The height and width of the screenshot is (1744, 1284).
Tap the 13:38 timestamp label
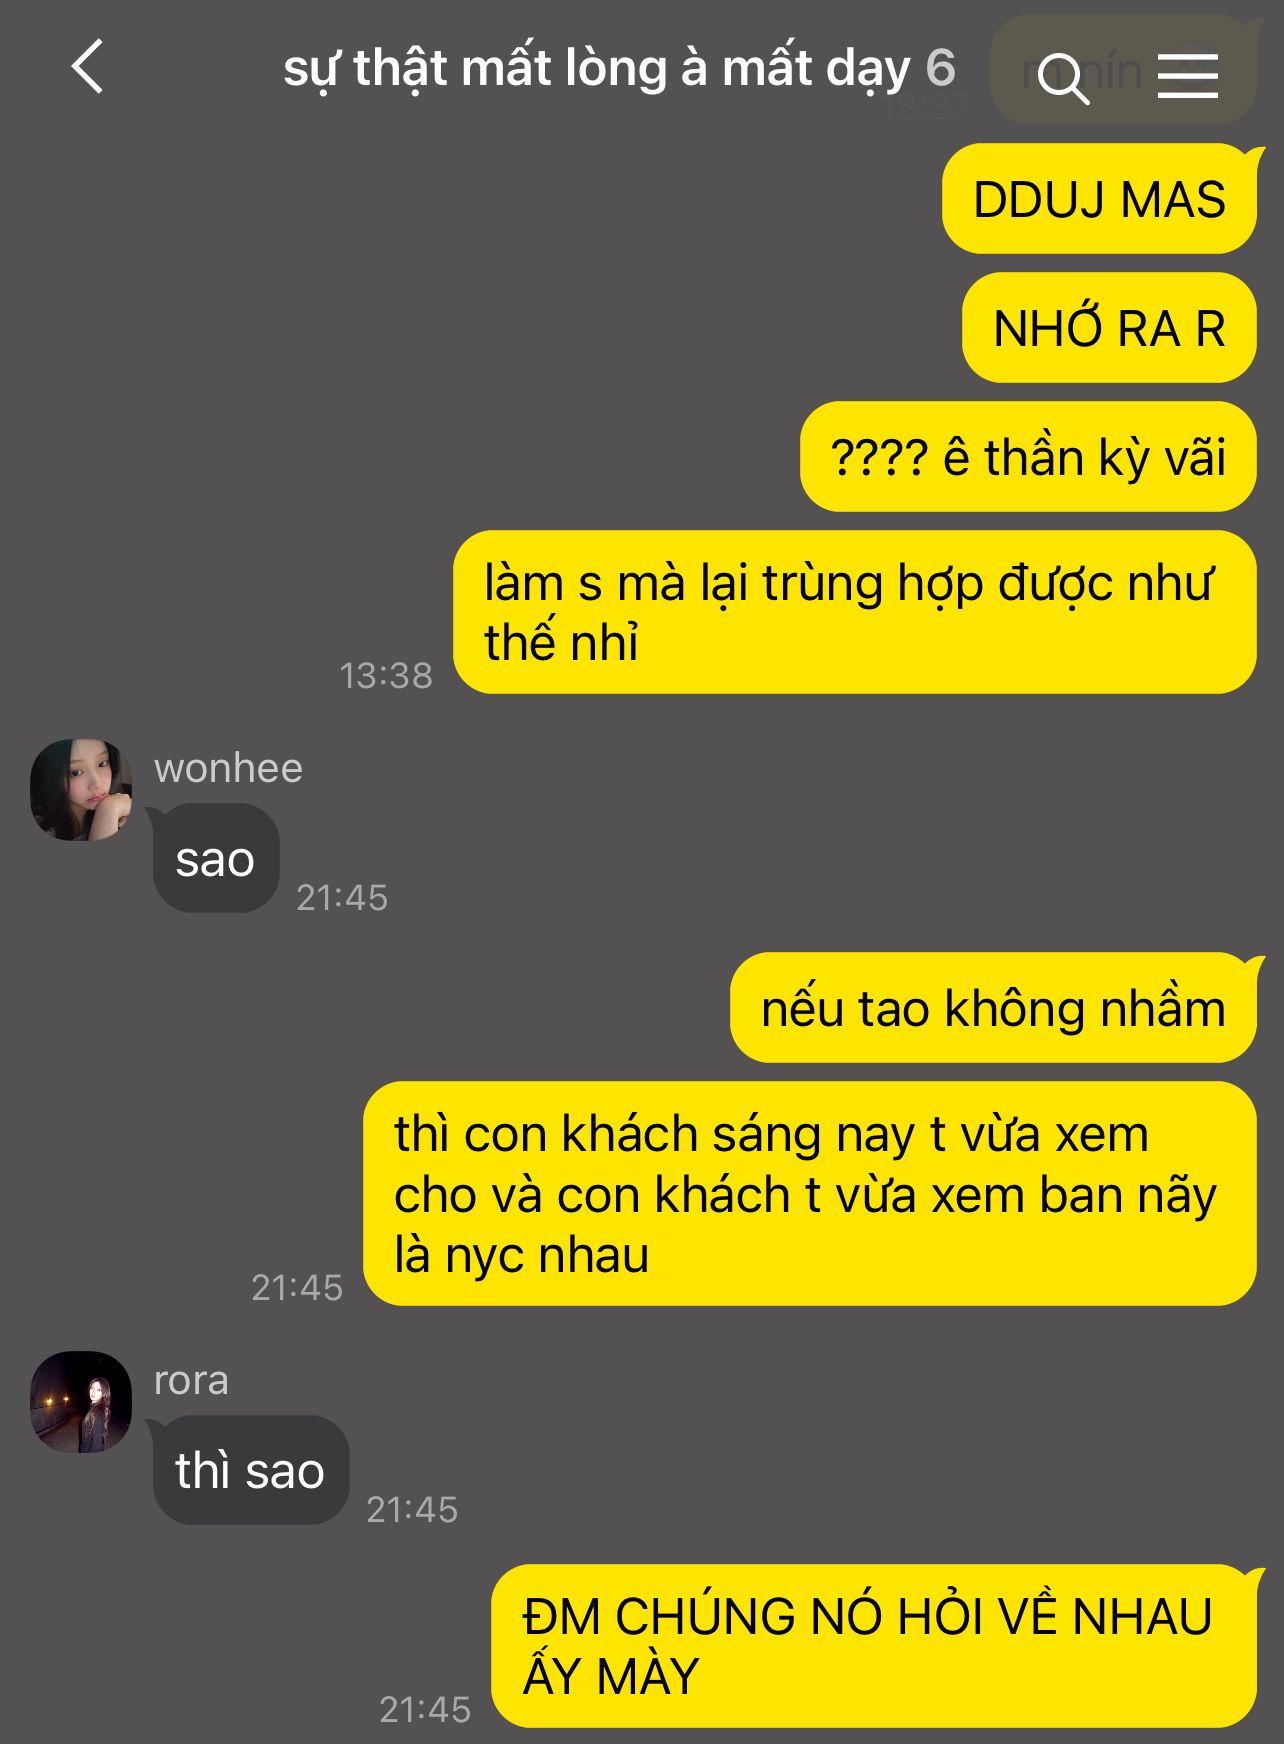click(x=386, y=676)
